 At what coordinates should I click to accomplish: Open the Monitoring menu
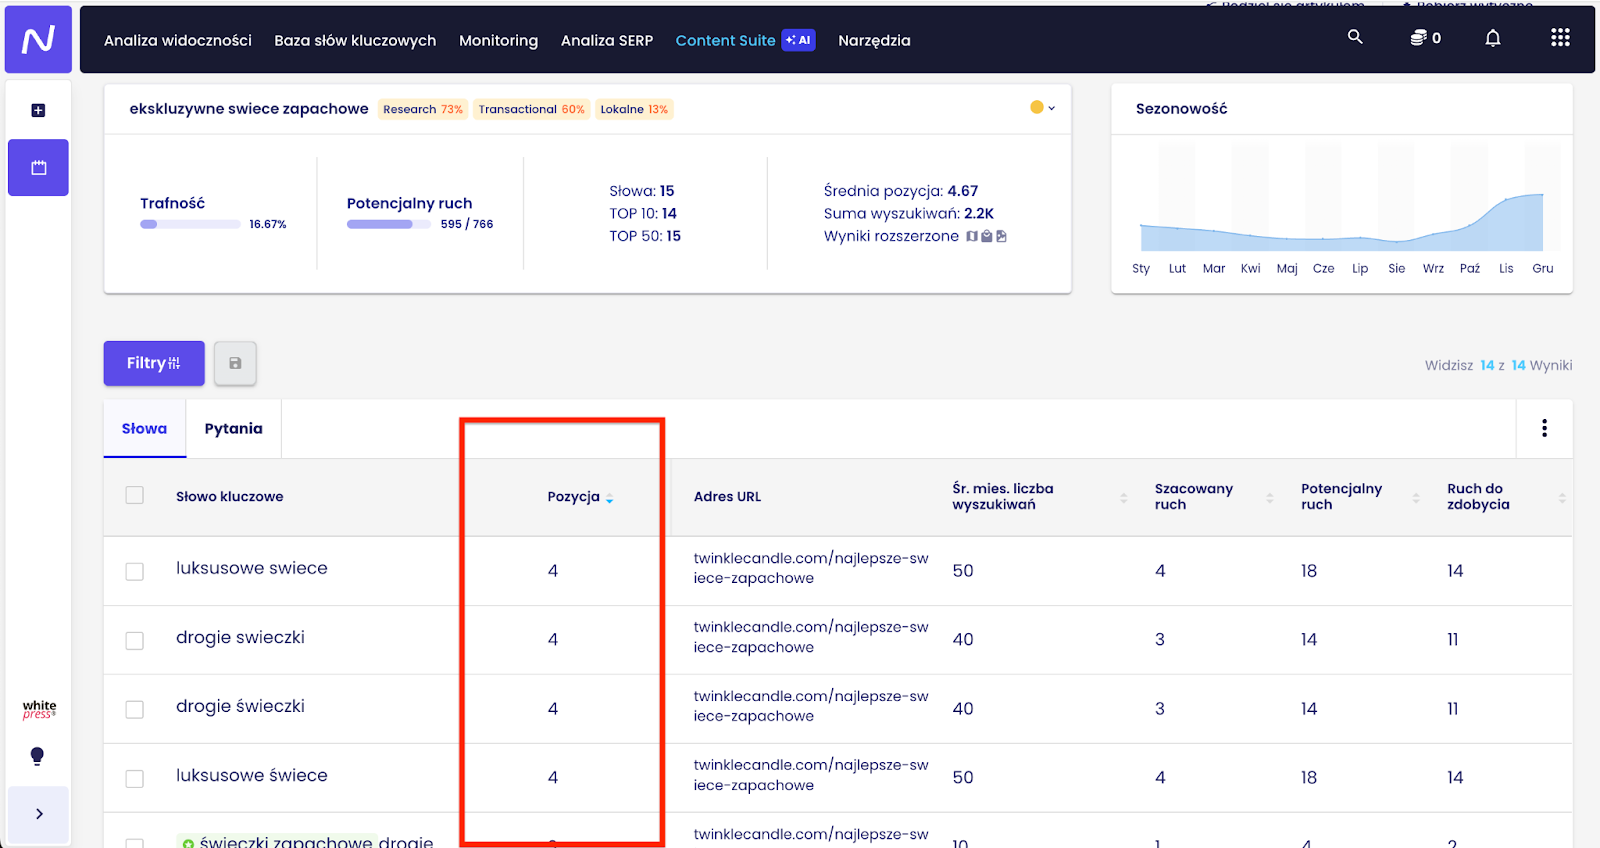[498, 40]
